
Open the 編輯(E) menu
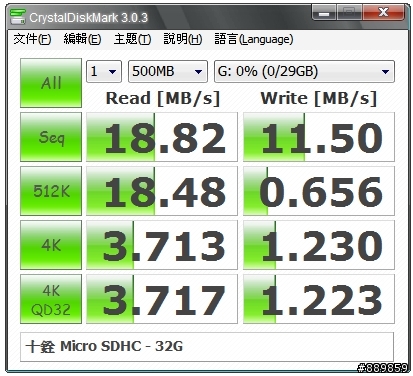tap(82, 39)
